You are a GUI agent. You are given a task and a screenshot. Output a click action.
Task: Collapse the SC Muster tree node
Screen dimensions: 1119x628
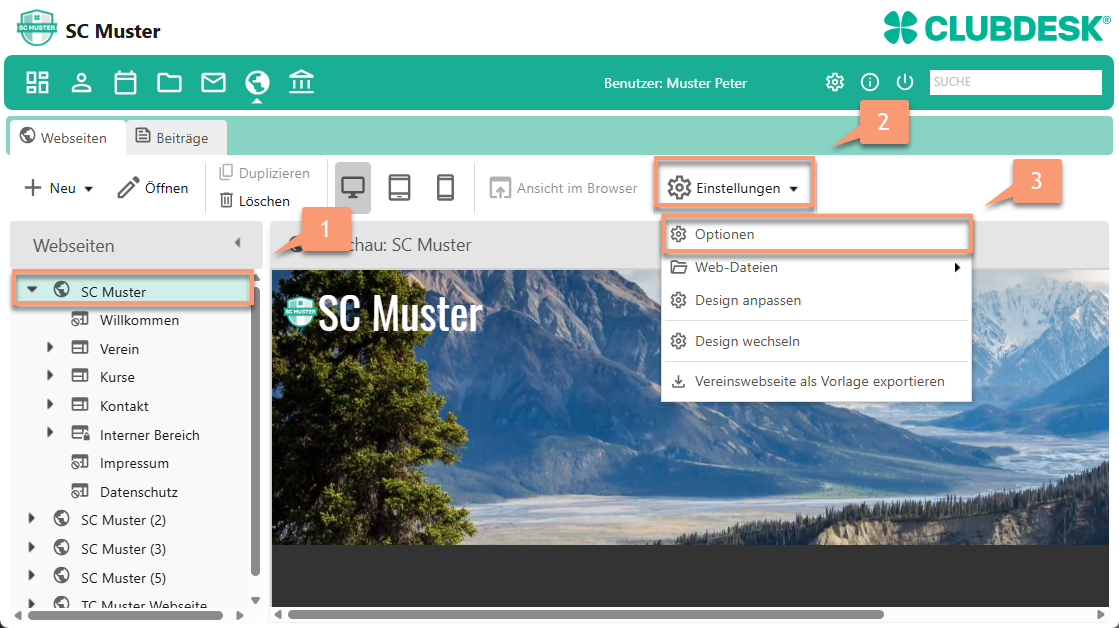point(32,290)
